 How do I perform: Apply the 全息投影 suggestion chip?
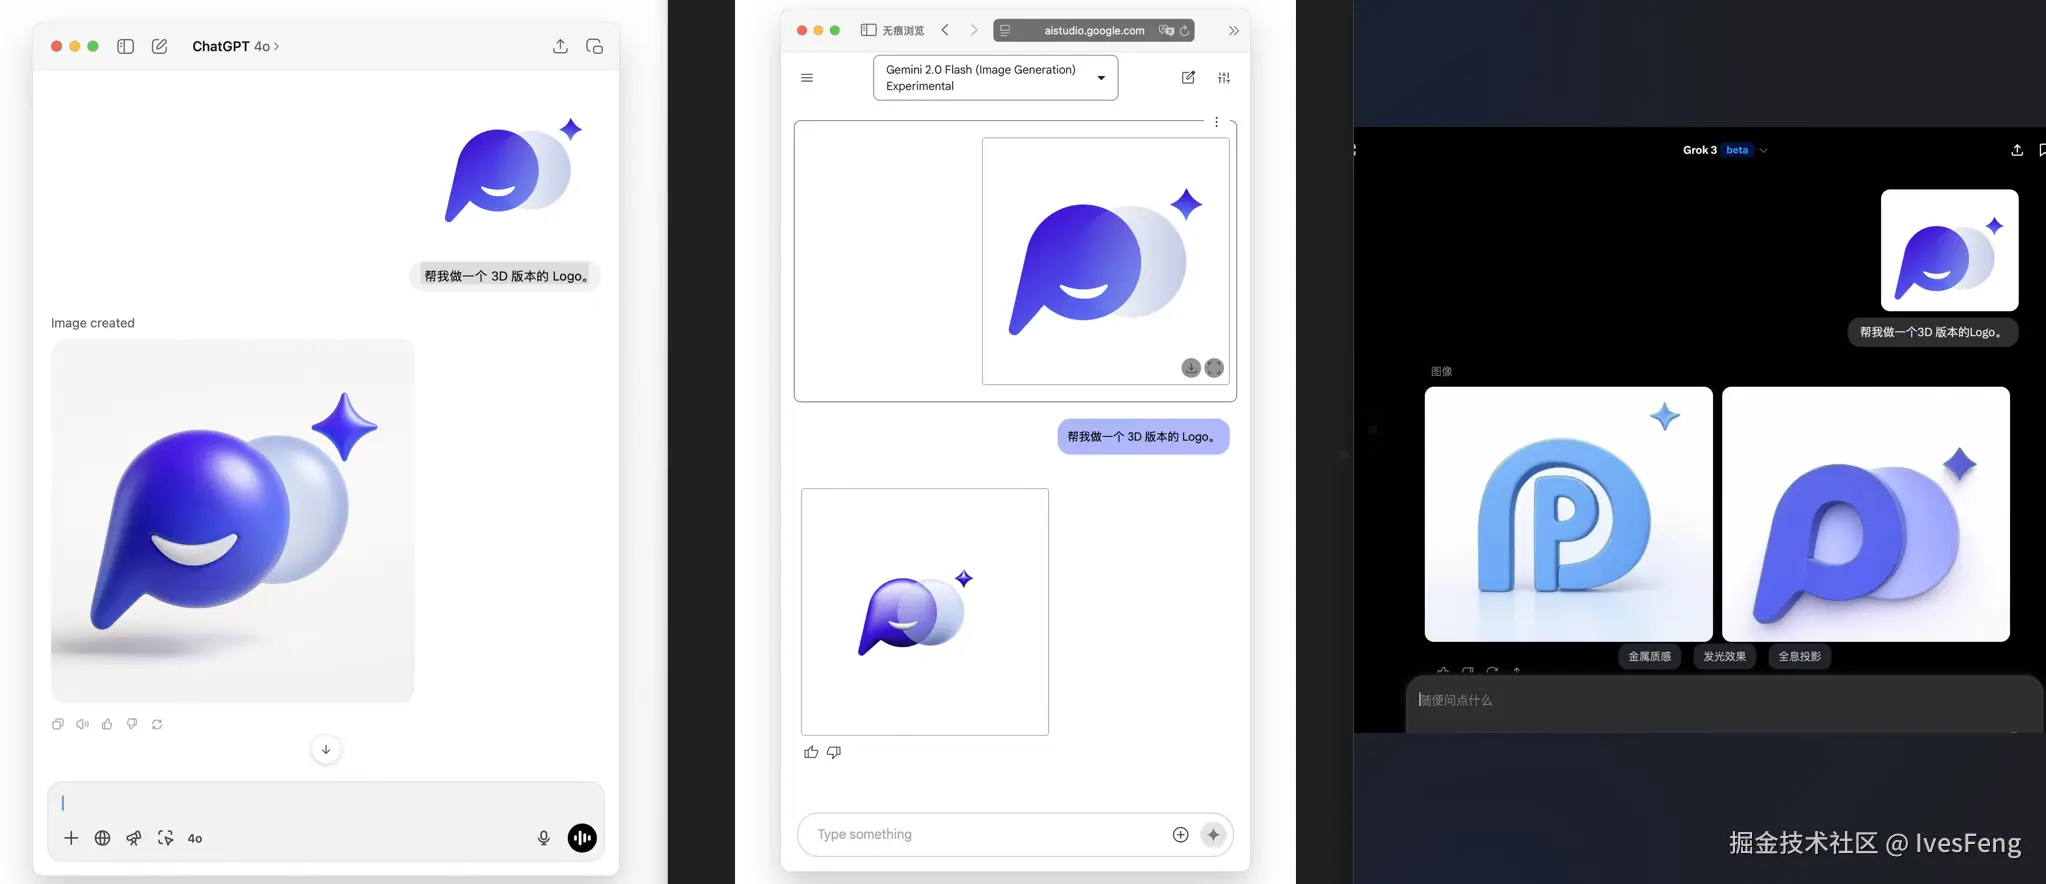(1799, 656)
